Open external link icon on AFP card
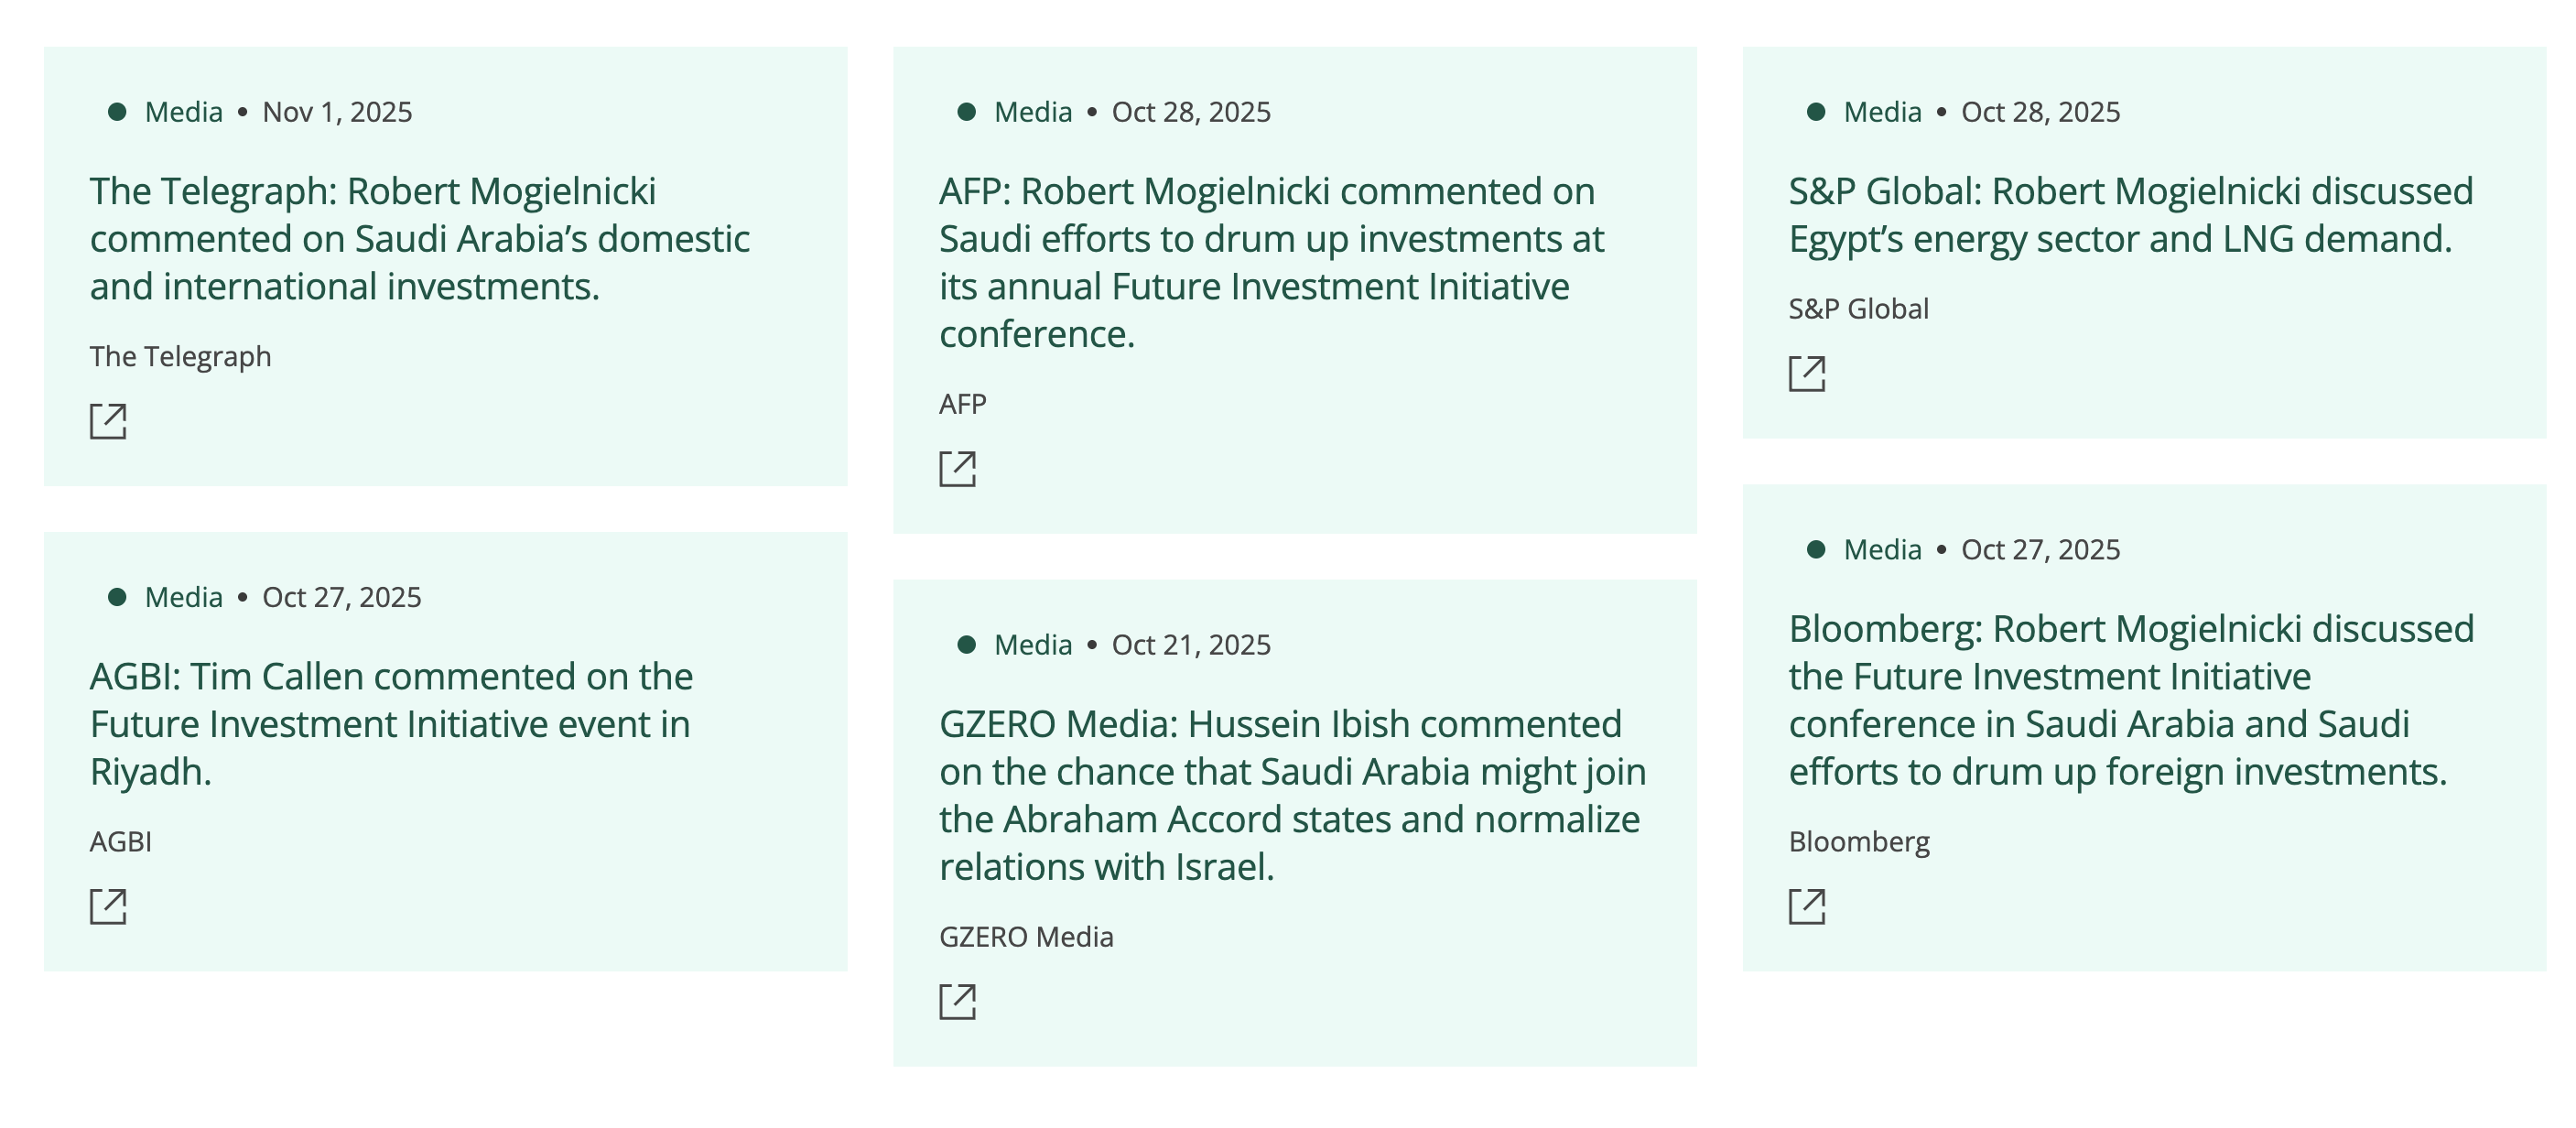 coord(957,468)
